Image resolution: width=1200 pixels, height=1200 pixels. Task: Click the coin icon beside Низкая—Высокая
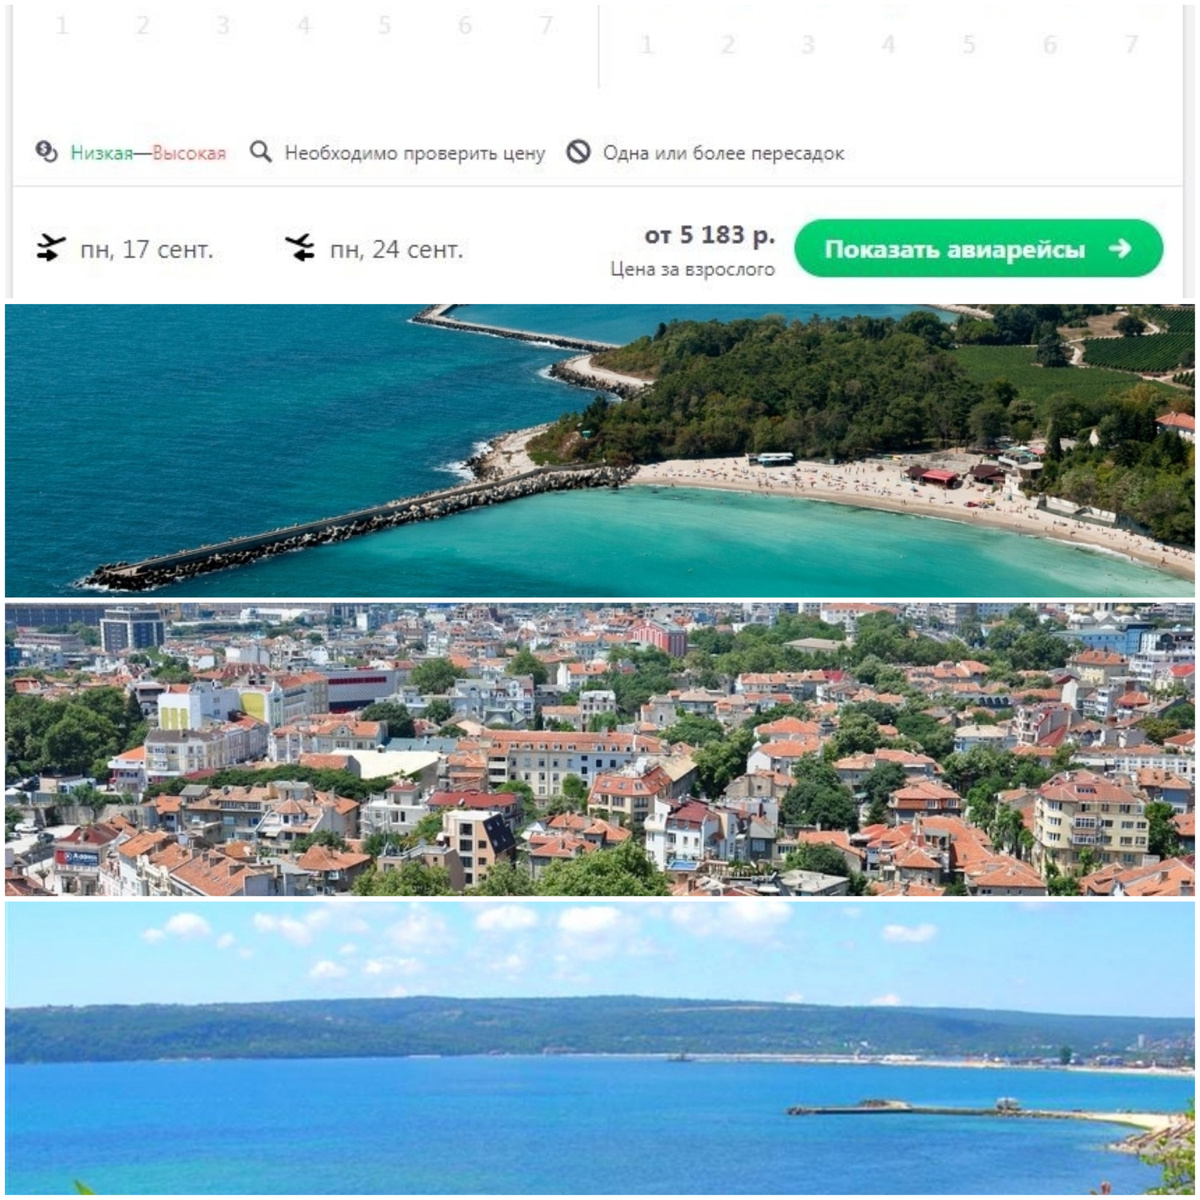(x=46, y=152)
